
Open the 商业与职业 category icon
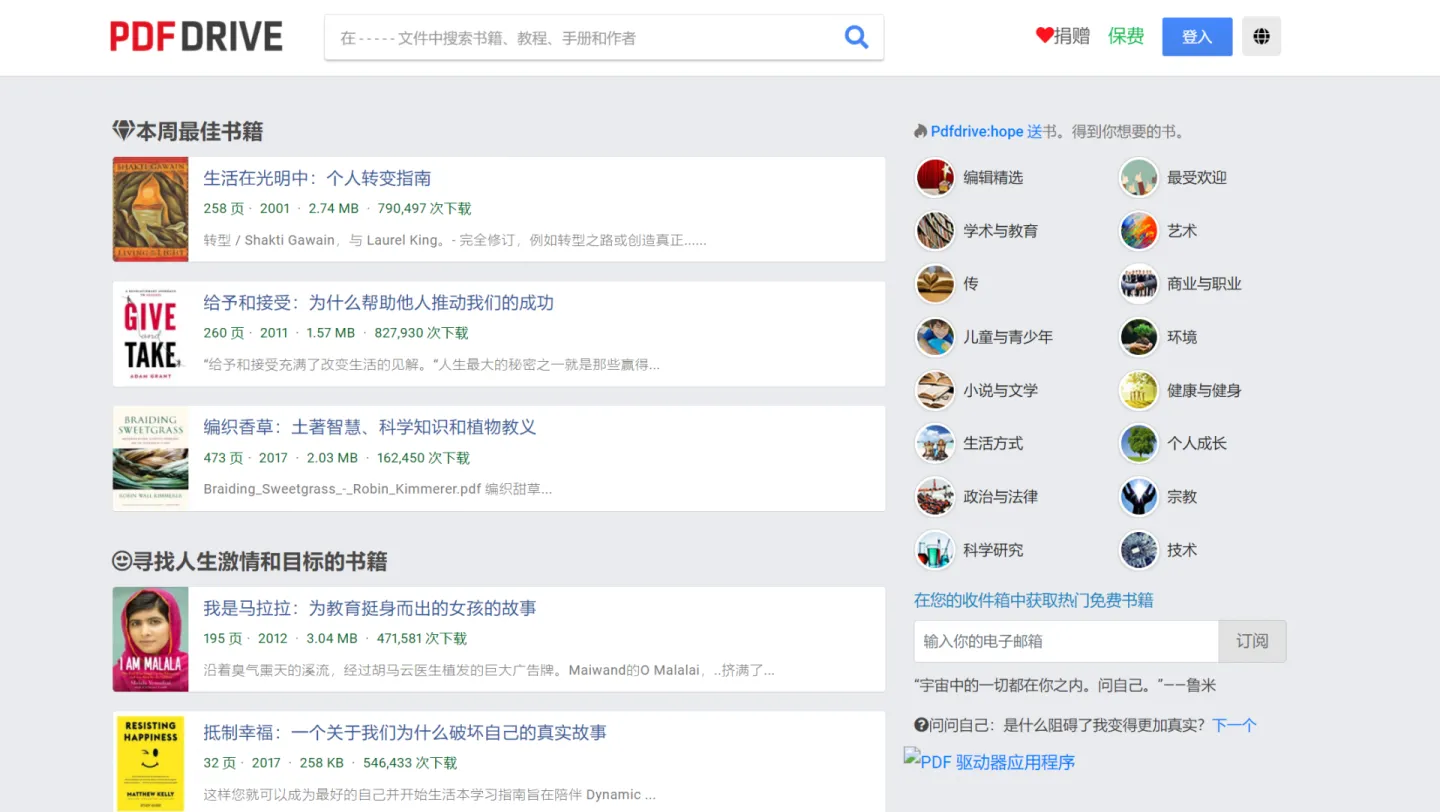[1139, 284]
